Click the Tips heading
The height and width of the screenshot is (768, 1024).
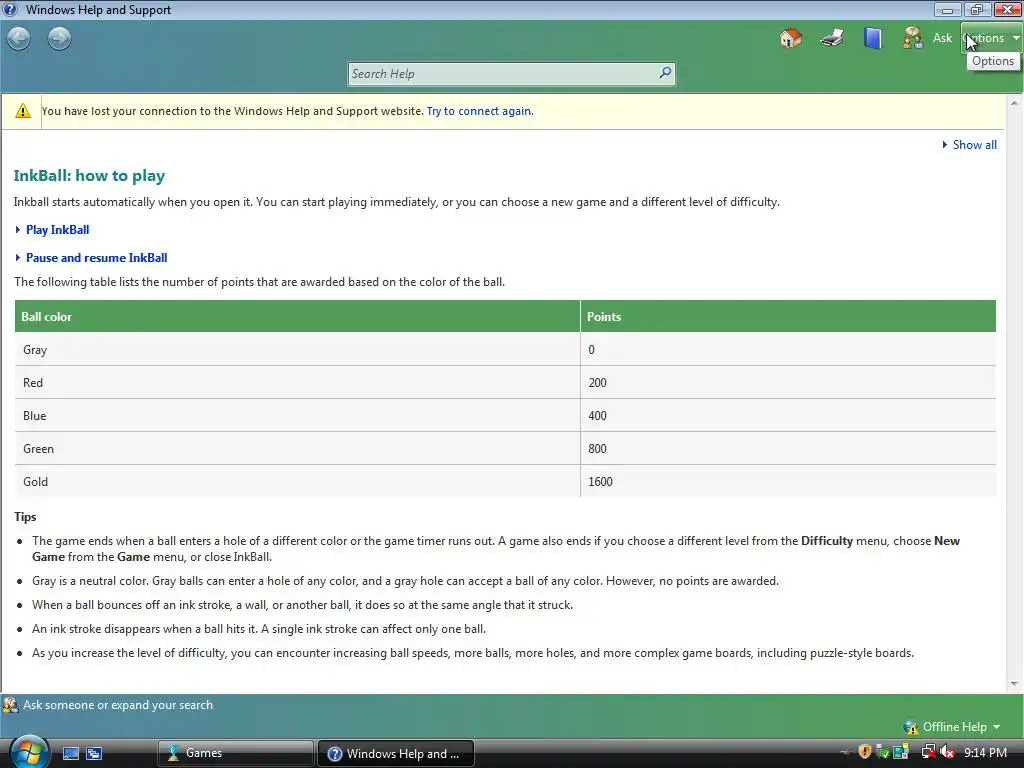[x=25, y=517]
